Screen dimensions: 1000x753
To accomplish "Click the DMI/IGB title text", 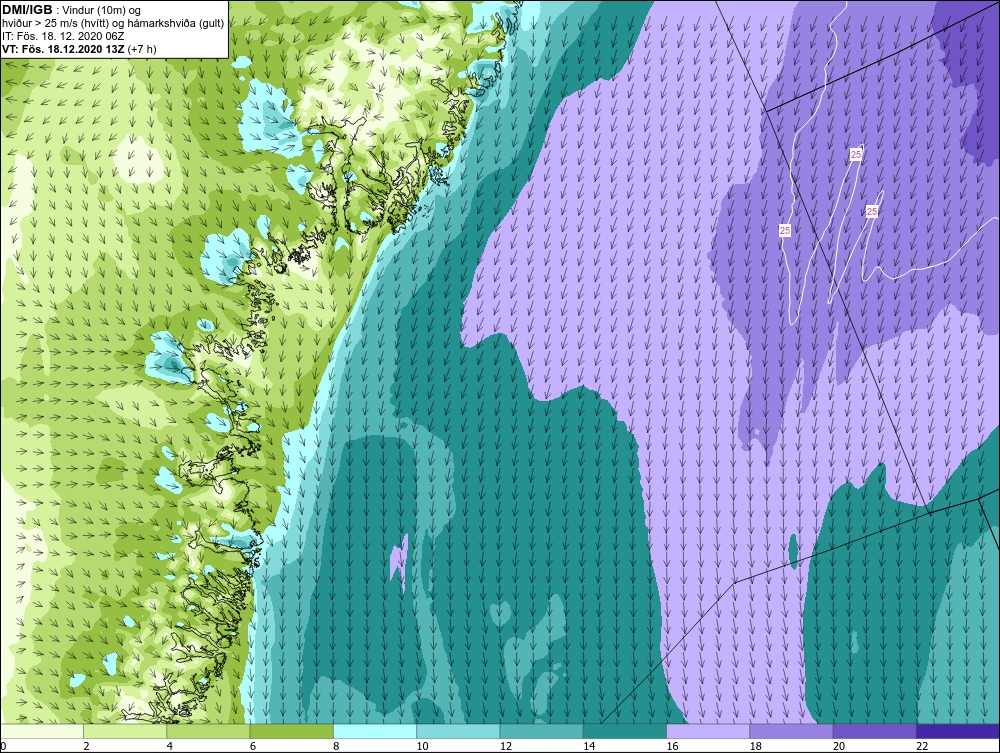I will pyautogui.click(x=27, y=10).
